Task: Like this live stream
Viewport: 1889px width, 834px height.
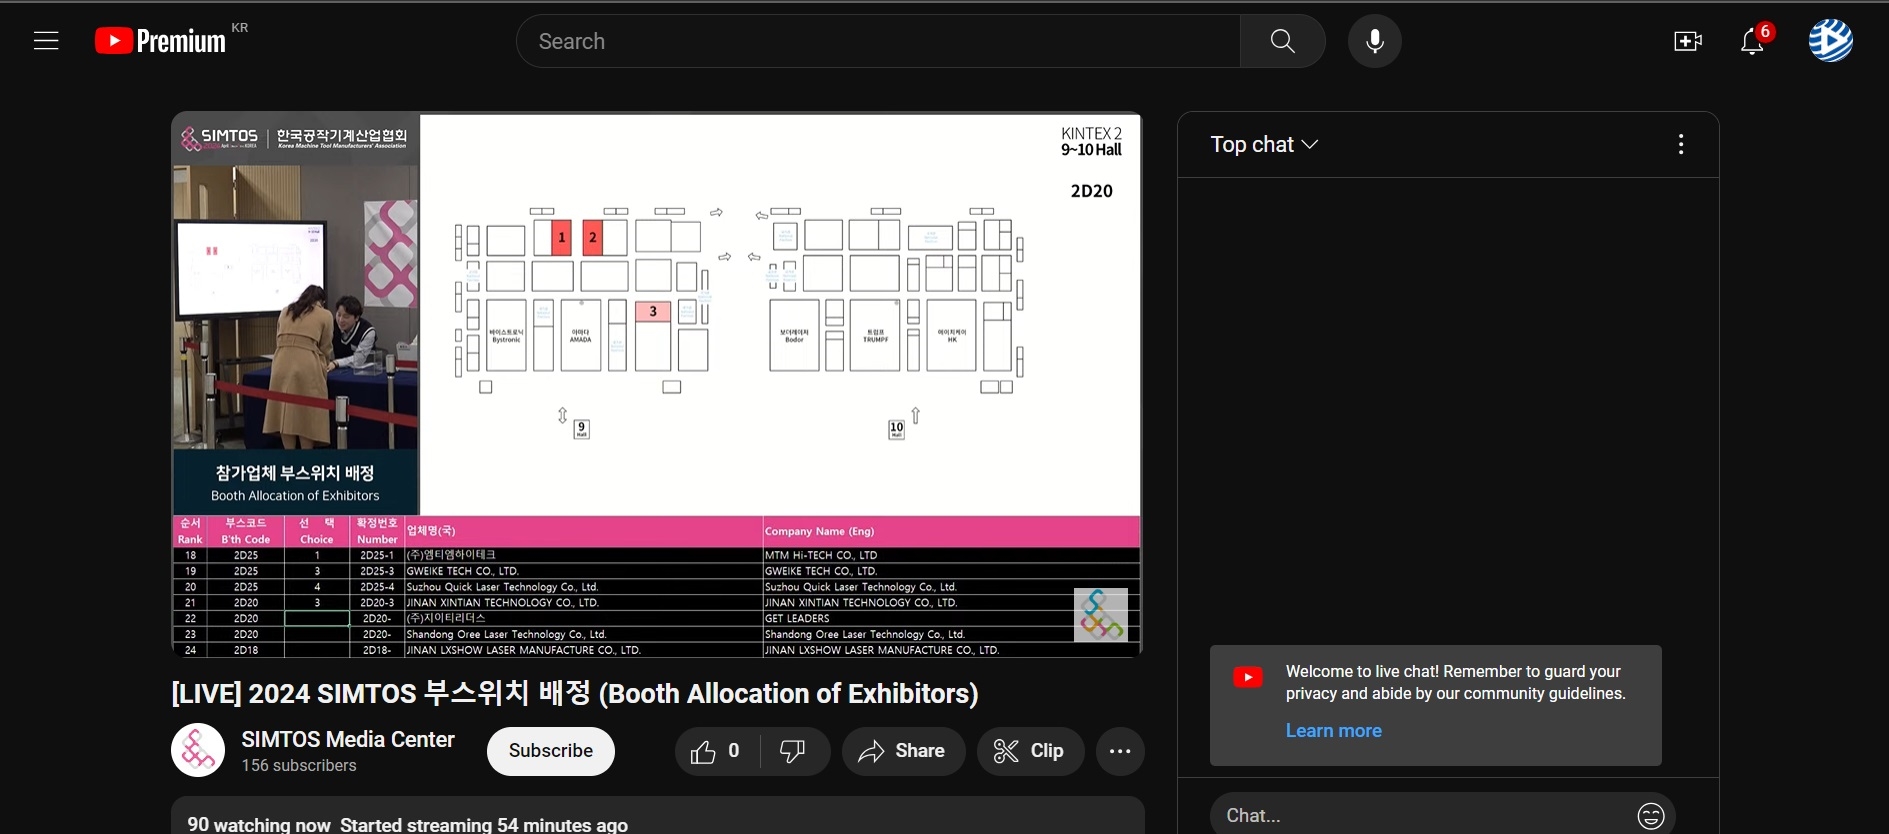Action: tap(716, 751)
